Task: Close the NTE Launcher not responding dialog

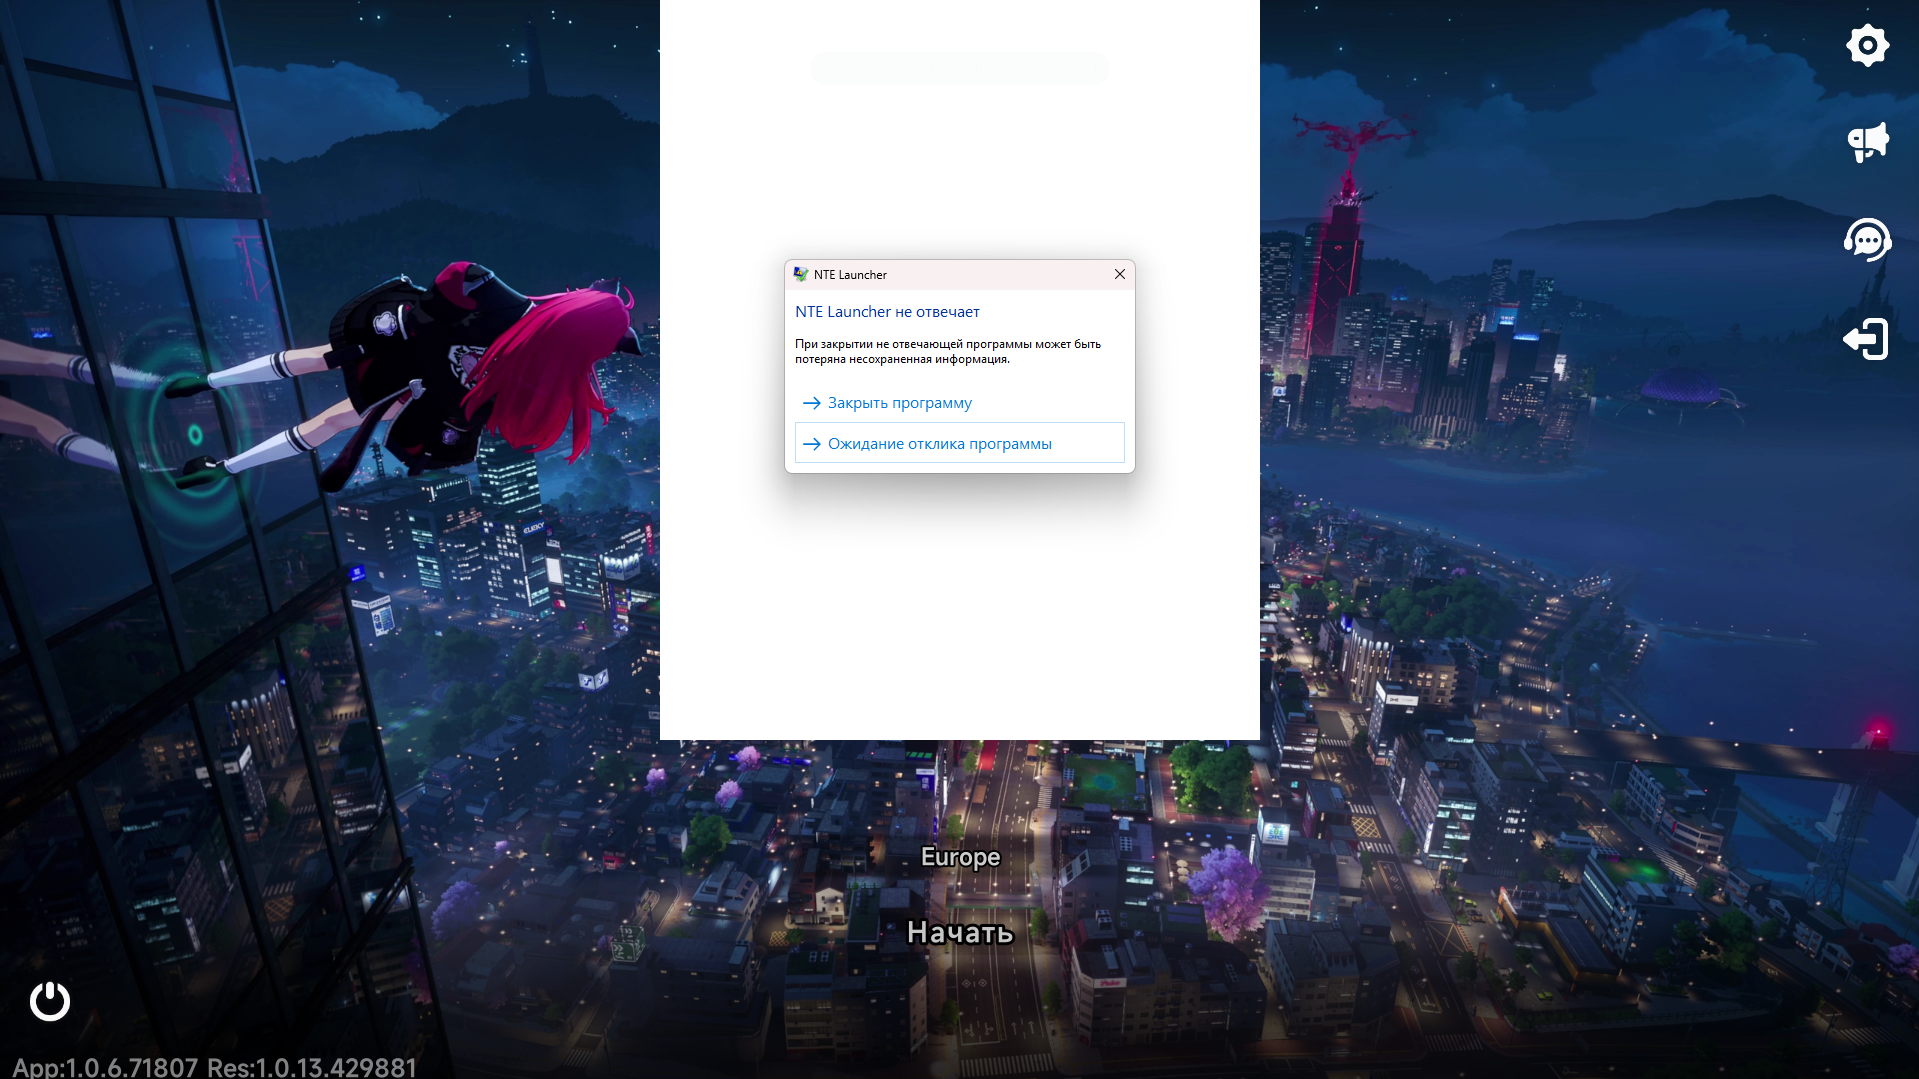Action: [x=1119, y=274]
